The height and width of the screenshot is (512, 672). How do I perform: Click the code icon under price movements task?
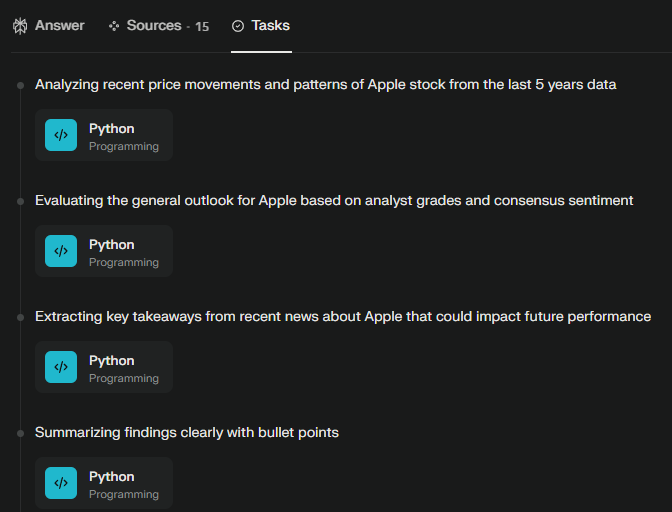pos(61,135)
